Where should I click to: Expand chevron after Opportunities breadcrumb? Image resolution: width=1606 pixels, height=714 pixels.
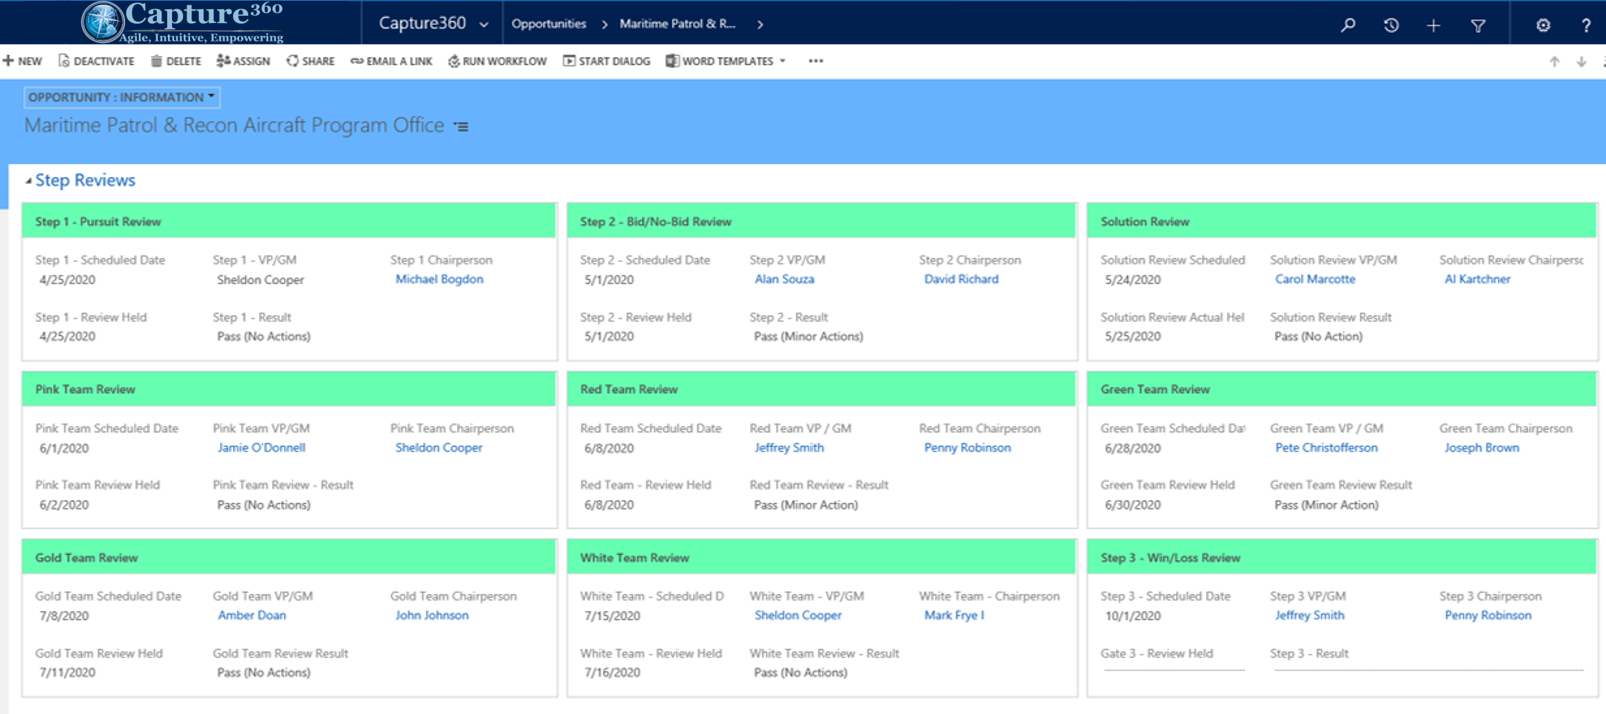coord(604,24)
